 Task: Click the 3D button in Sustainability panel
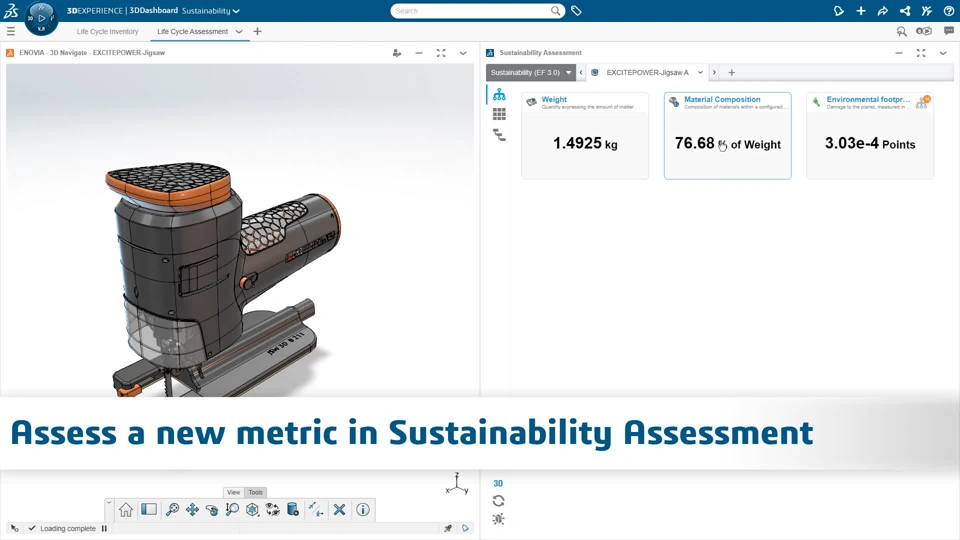tap(498, 483)
